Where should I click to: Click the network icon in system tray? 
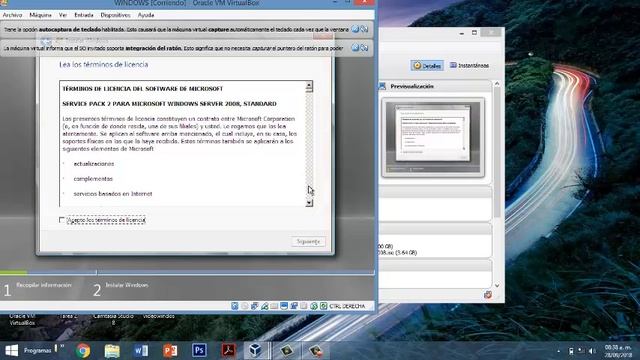pyautogui.click(x=581, y=351)
